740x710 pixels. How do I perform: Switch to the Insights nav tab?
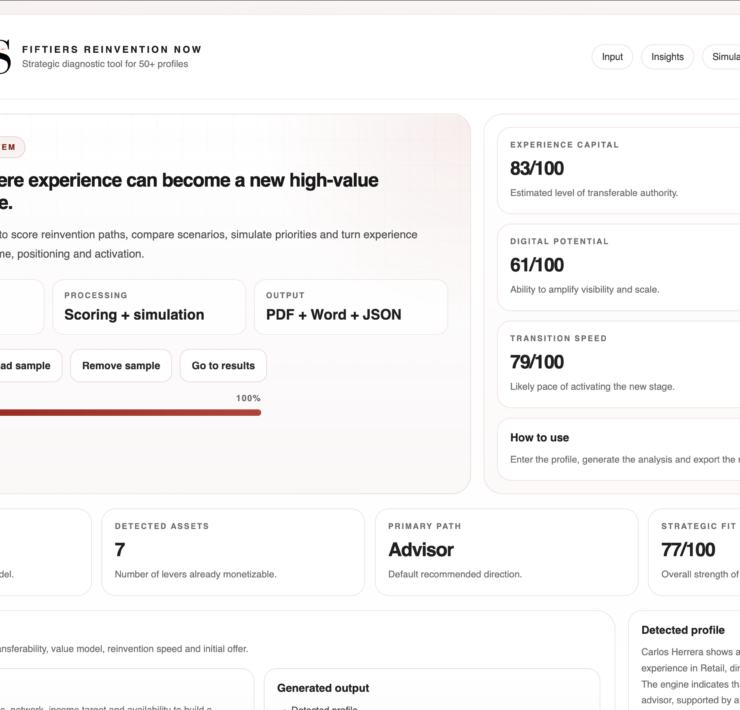[x=667, y=57]
